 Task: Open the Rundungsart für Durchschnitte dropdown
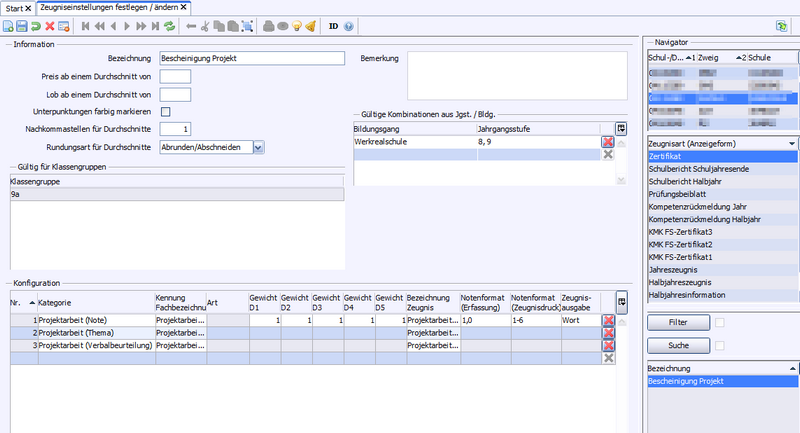click(x=259, y=147)
